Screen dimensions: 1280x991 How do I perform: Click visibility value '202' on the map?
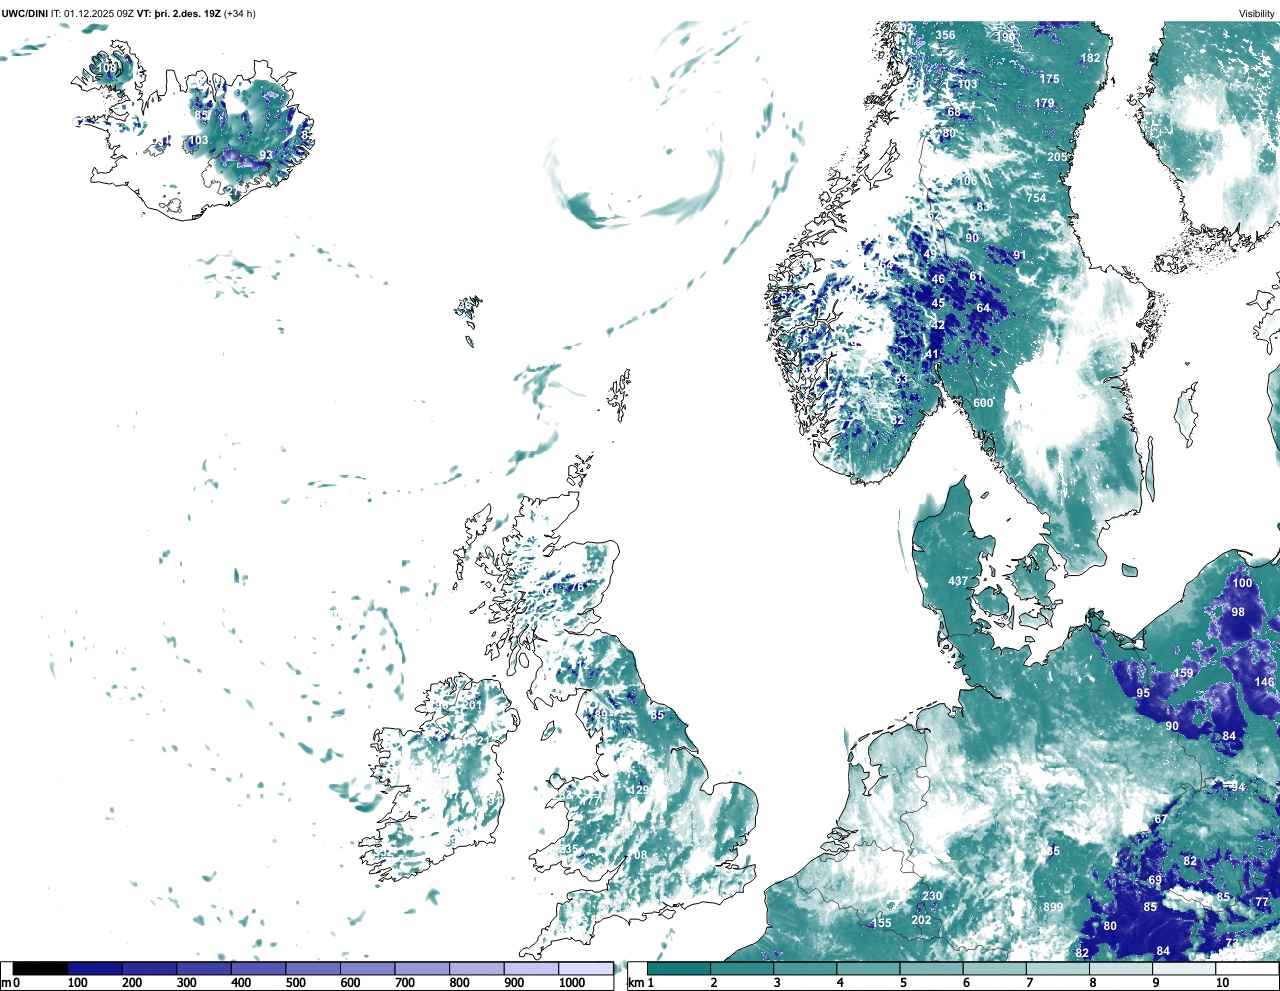(921, 920)
